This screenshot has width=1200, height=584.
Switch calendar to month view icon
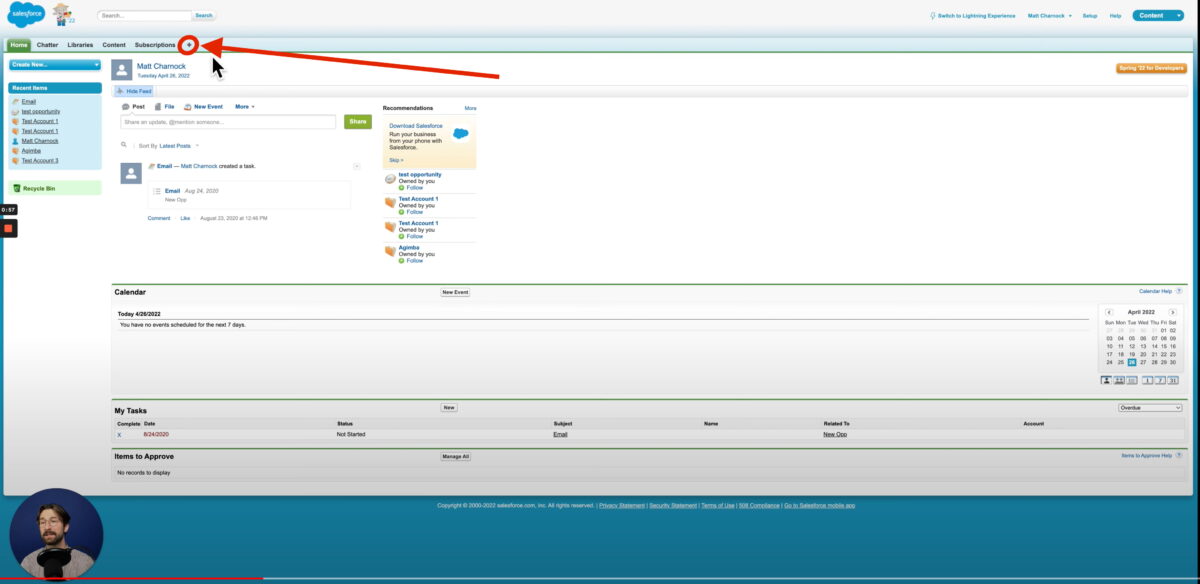tap(1173, 380)
